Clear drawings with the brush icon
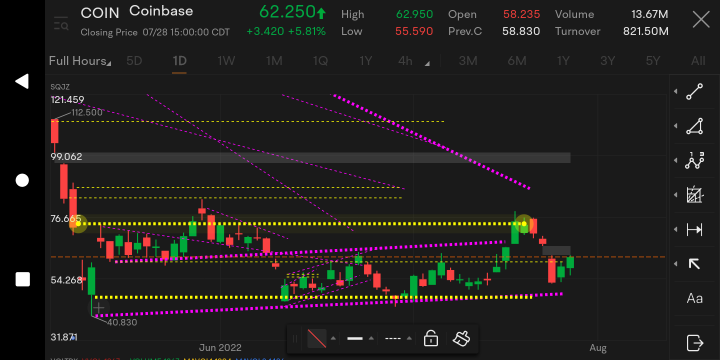 461,339
